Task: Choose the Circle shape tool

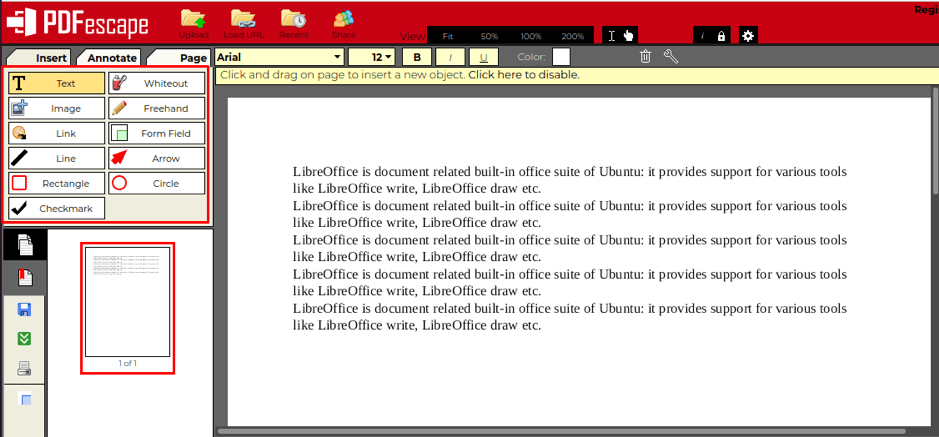Action: point(156,184)
